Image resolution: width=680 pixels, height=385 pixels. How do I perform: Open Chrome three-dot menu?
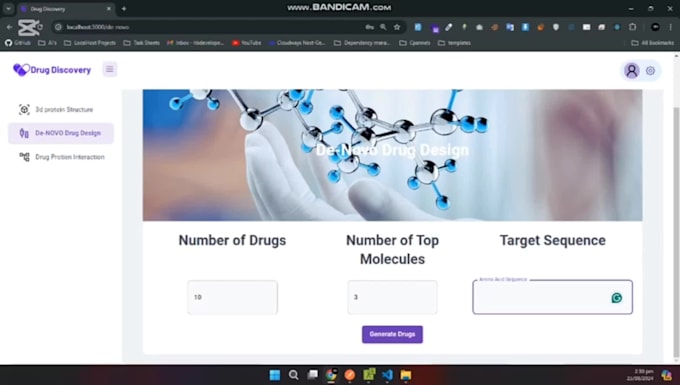[670, 27]
